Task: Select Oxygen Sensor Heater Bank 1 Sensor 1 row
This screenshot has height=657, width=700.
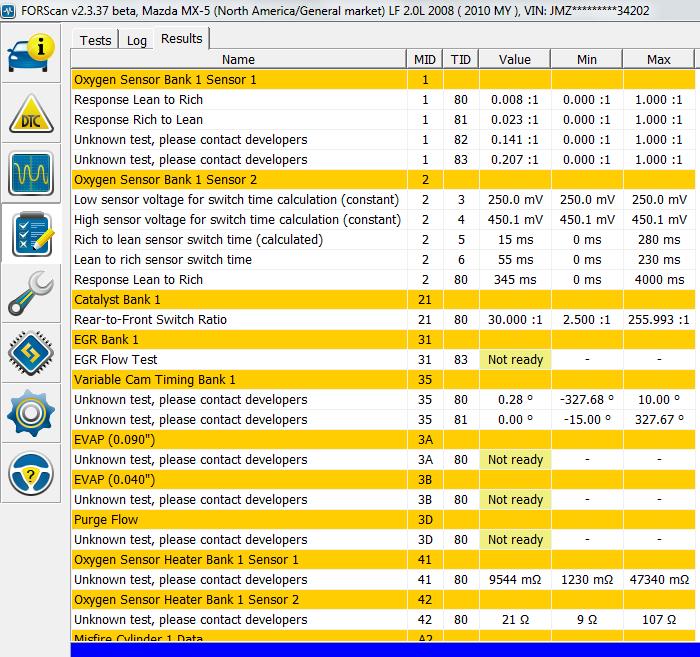Action: pos(383,560)
